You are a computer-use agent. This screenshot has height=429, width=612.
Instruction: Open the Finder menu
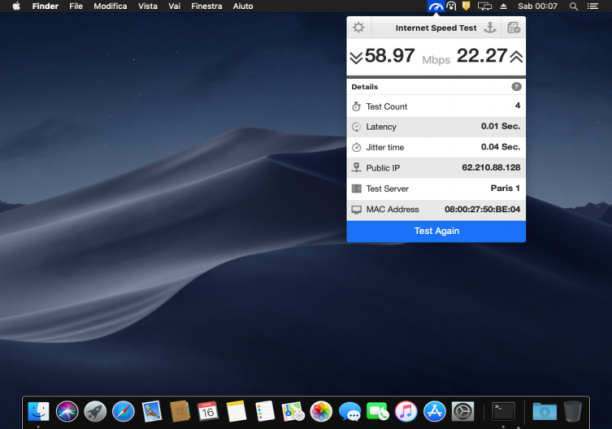[x=45, y=6]
